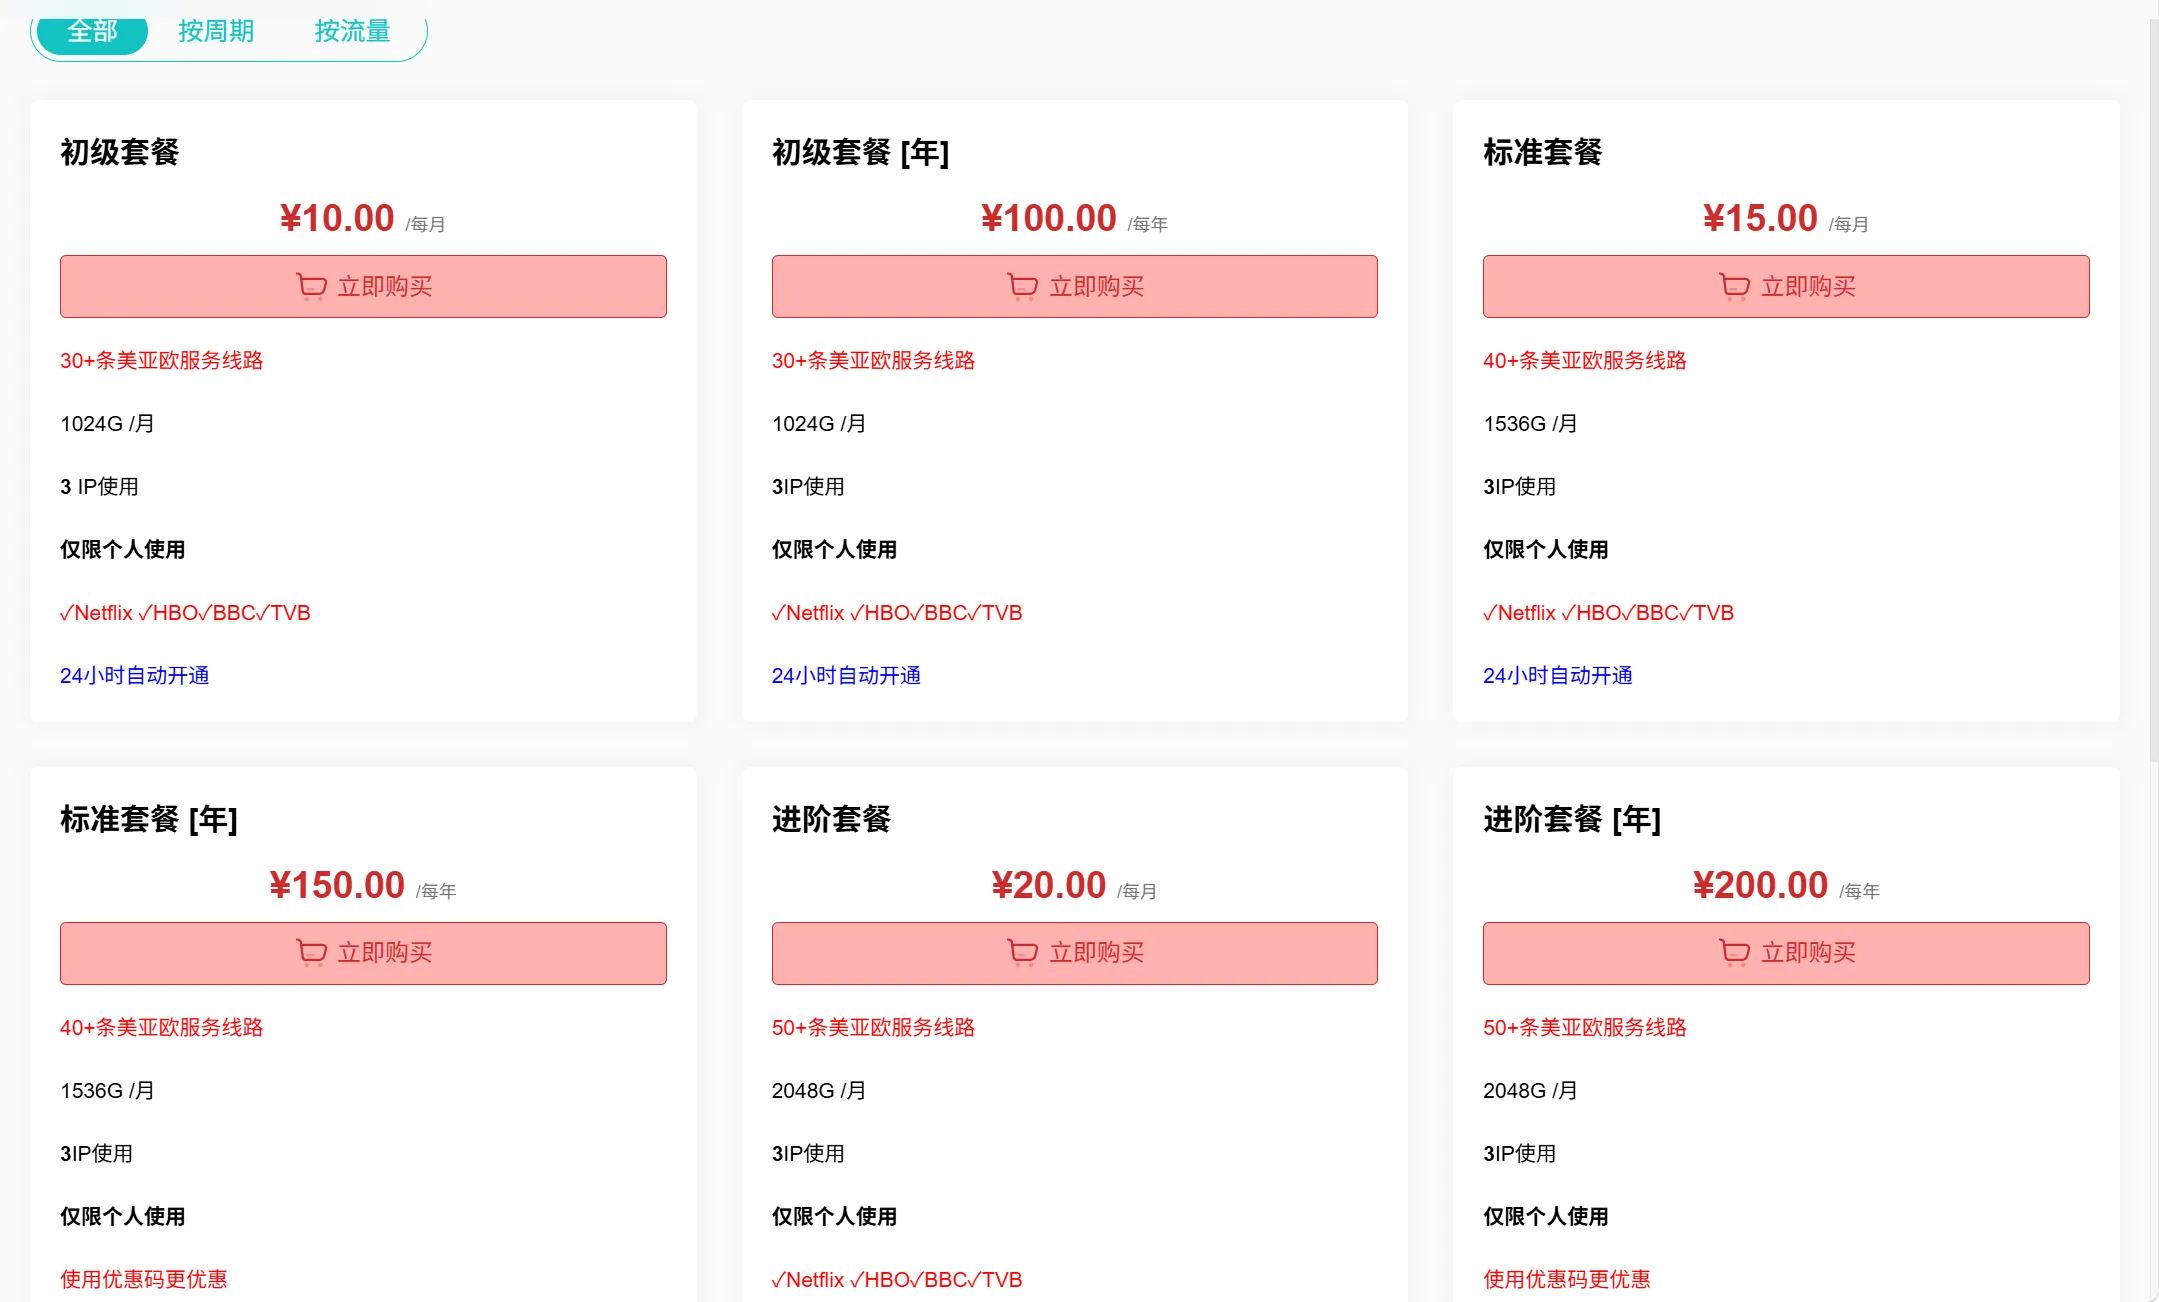Click cart icon on 进阶套餐 [年] buy button

[1734, 953]
